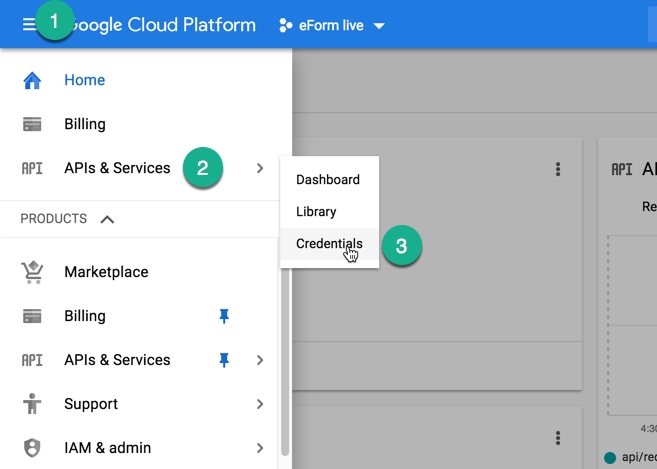Click the pinned APIs & Services label
This screenshot has height=469, width=657.
click(117, 360)
